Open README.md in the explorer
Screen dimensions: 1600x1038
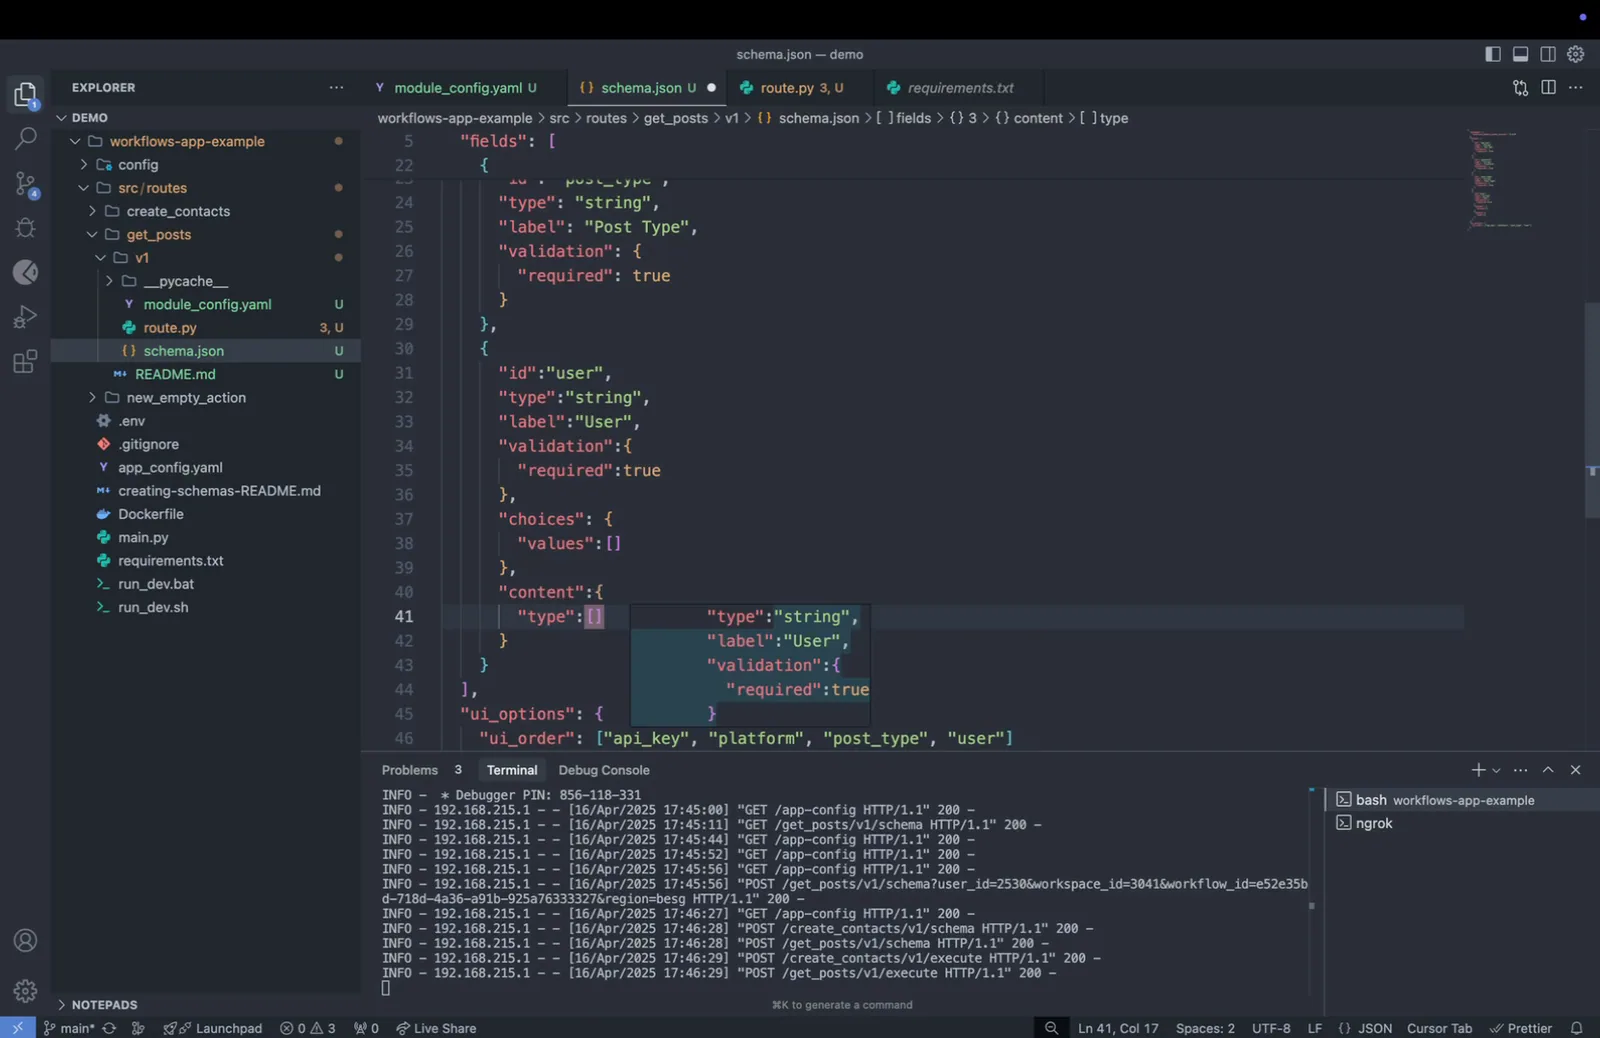pyautogui.click(x=206, y=374)
